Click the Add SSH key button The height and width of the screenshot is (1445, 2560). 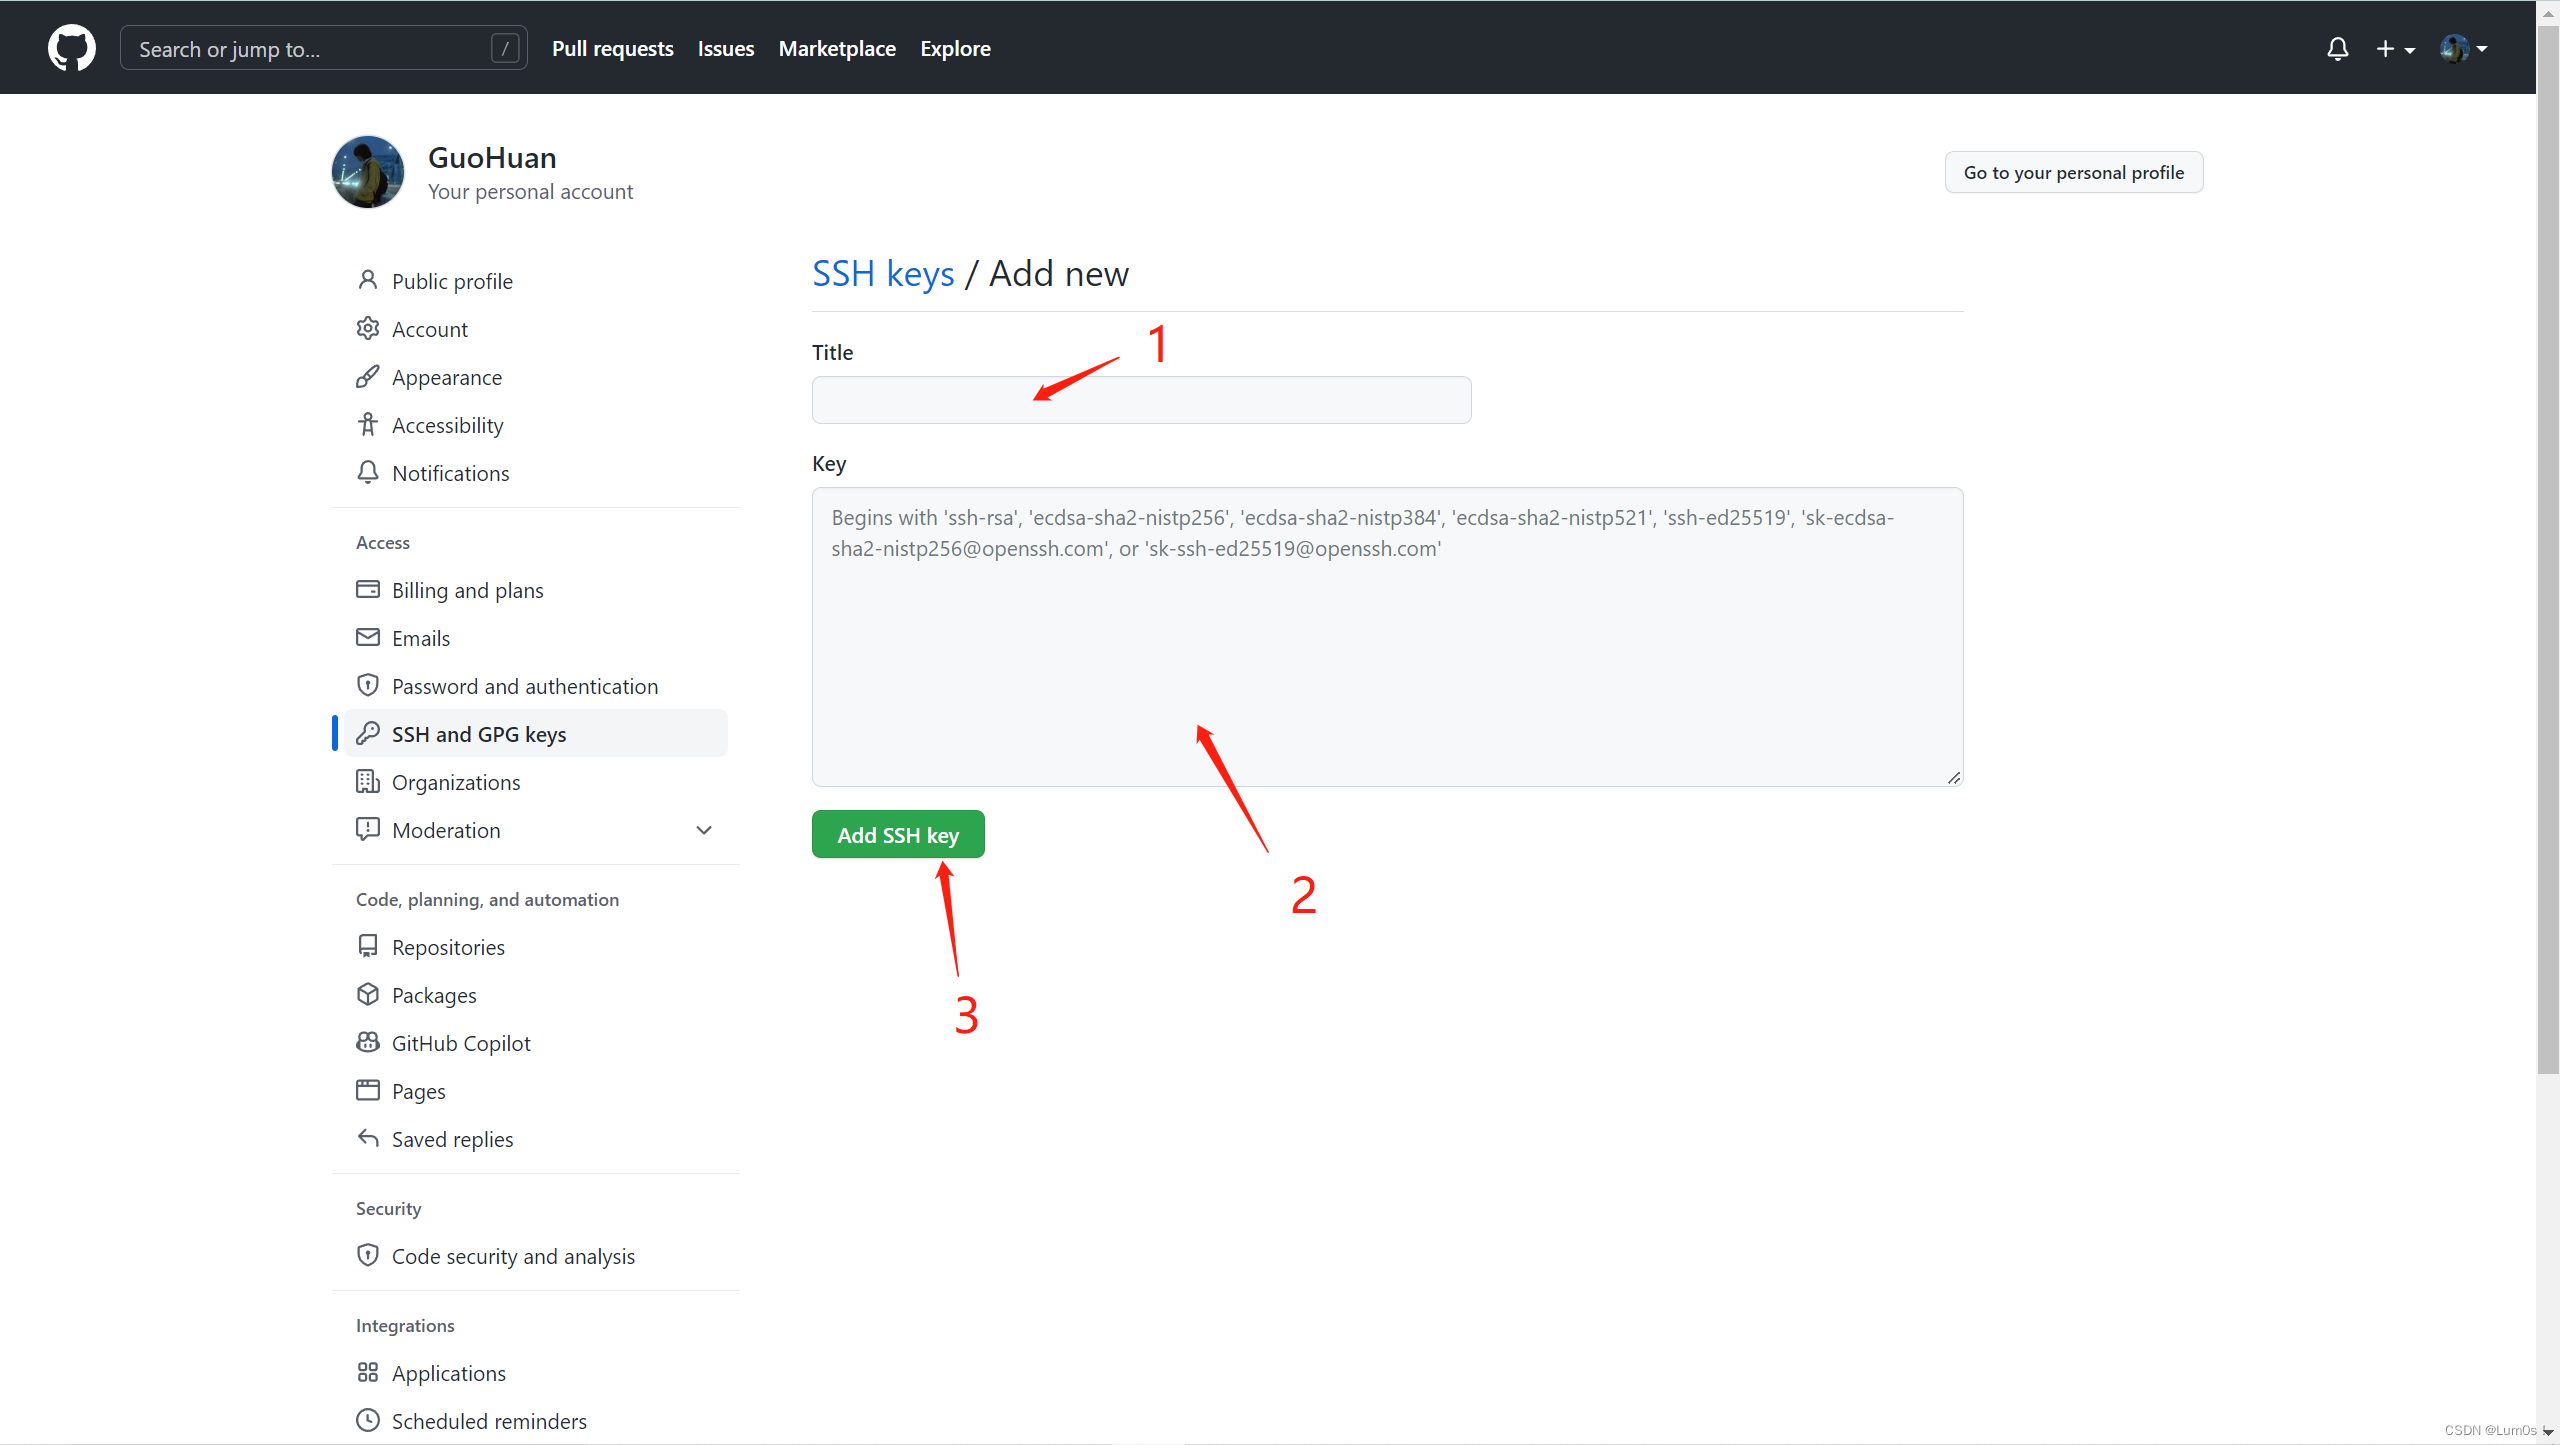point(897,833)
